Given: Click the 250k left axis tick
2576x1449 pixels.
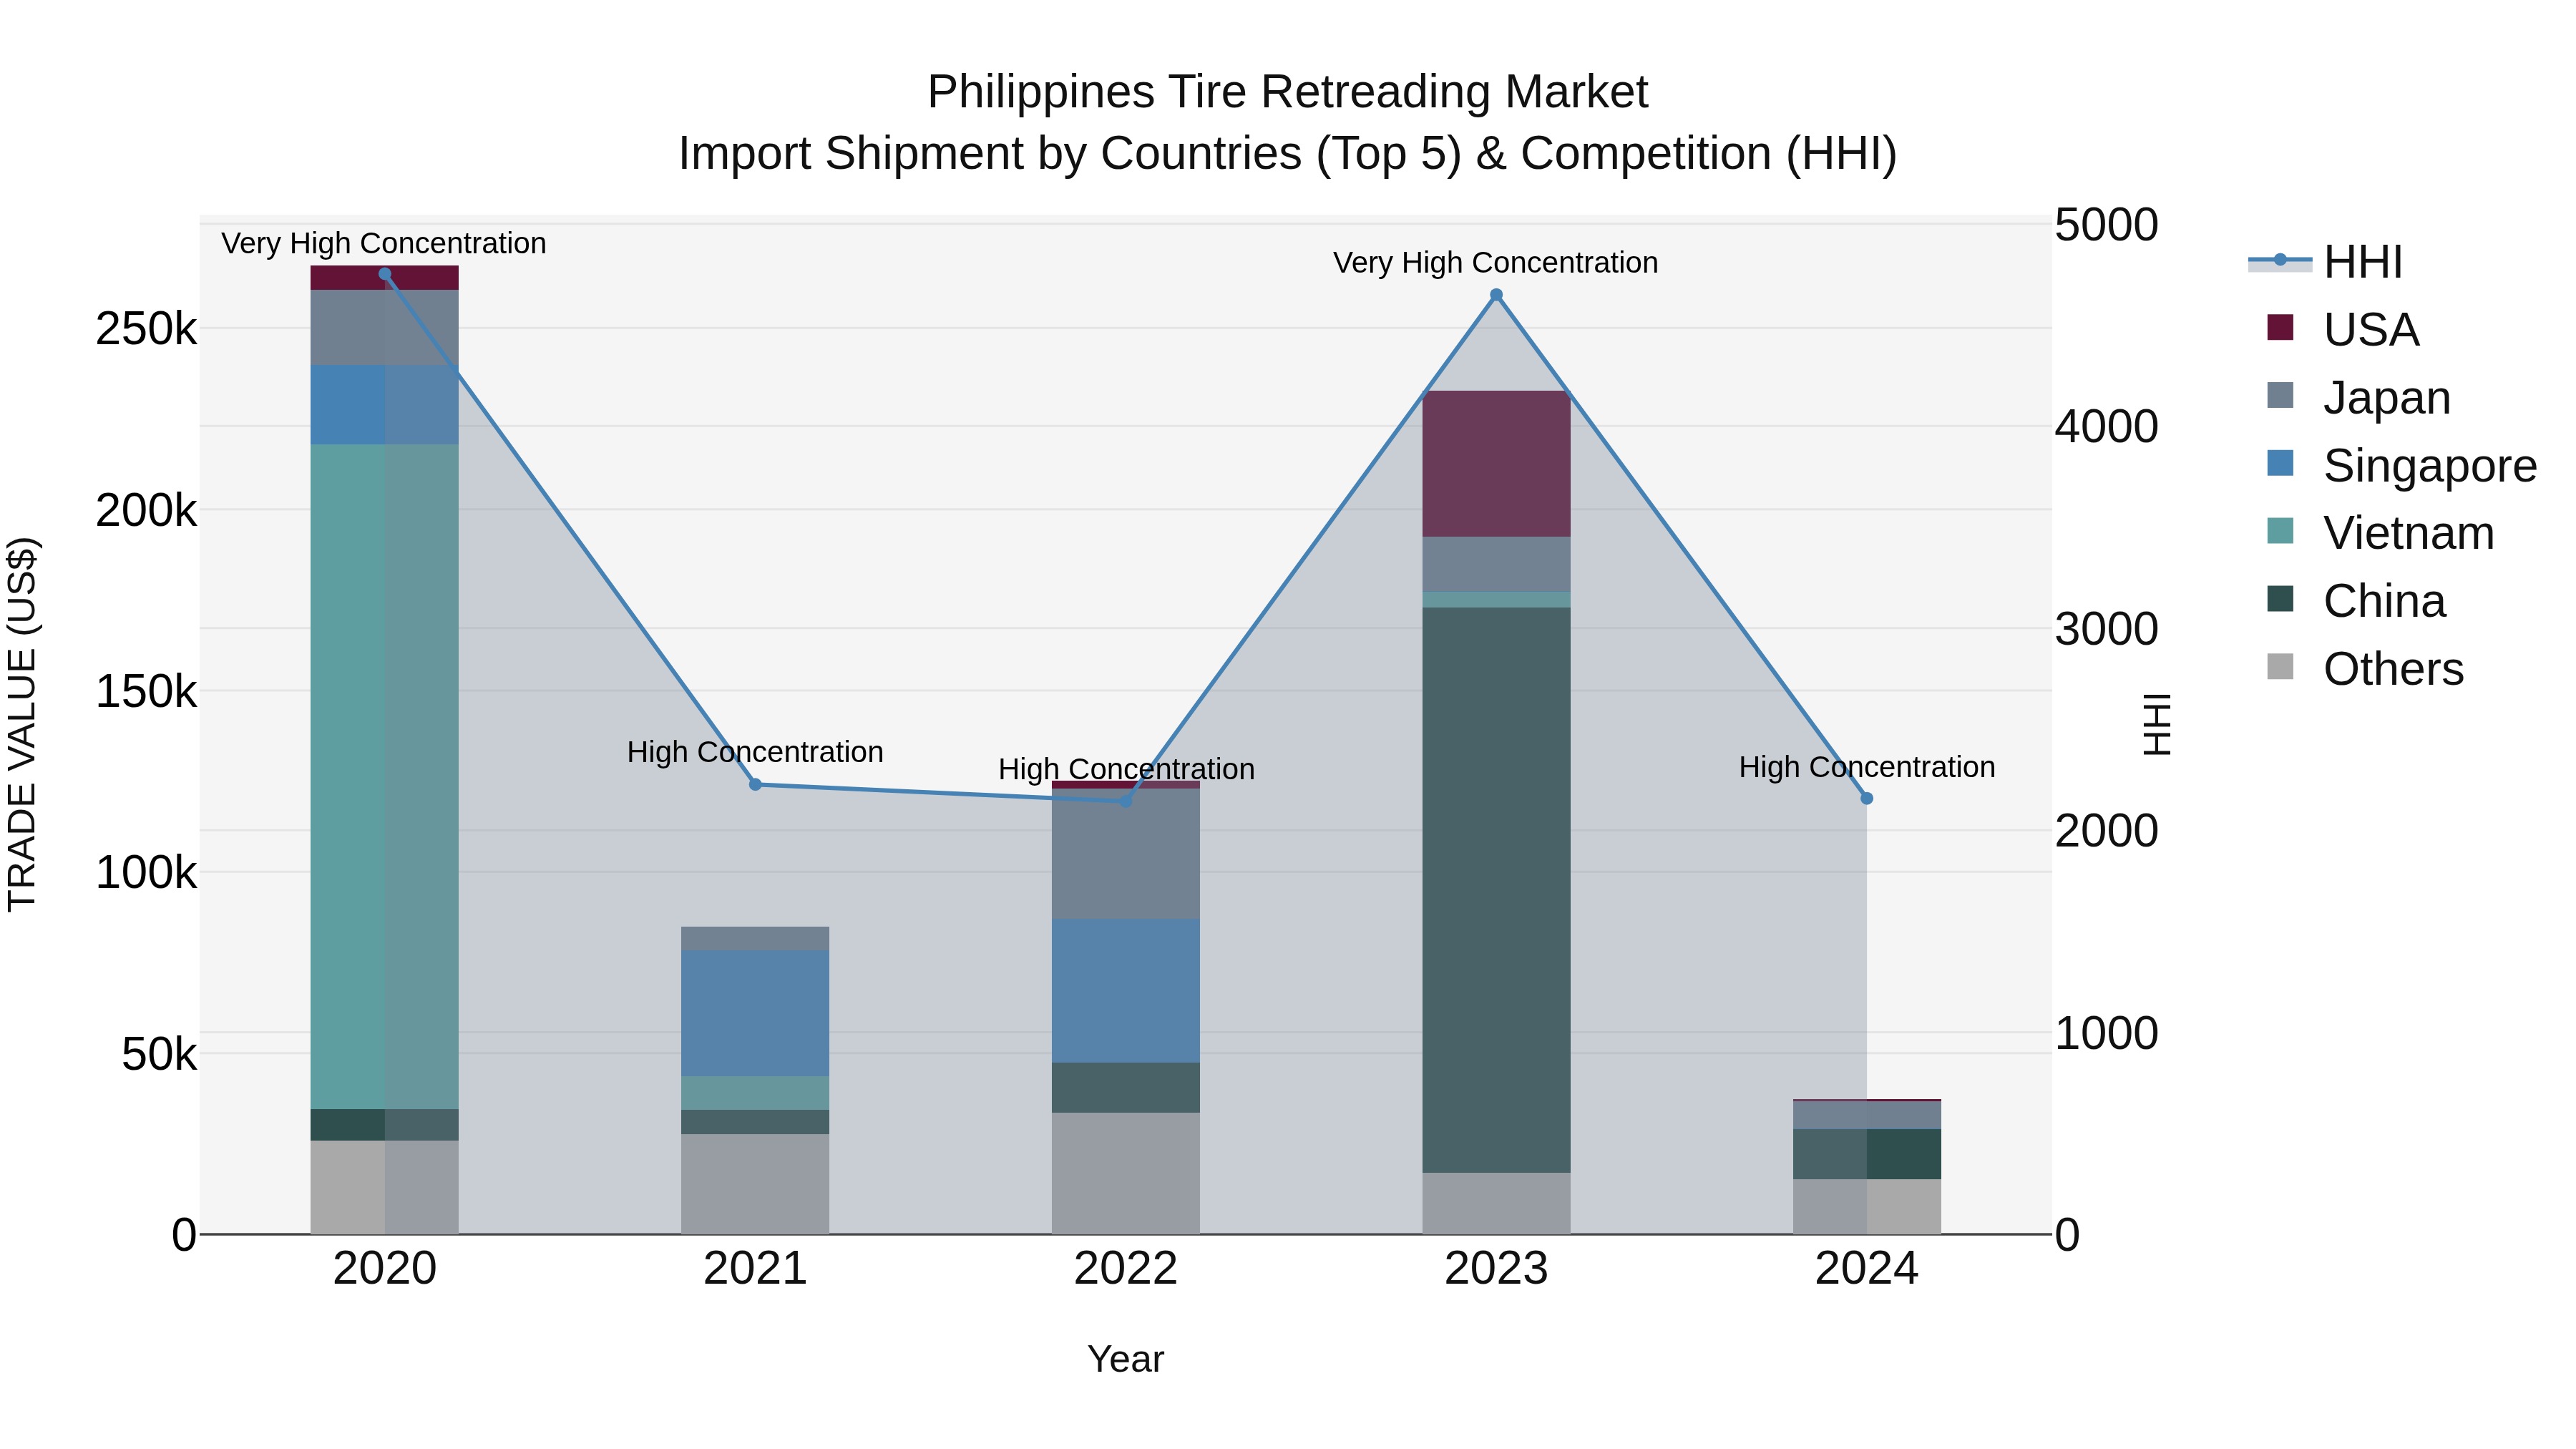Looking at the screenshot, I should (x=146, y=329).
